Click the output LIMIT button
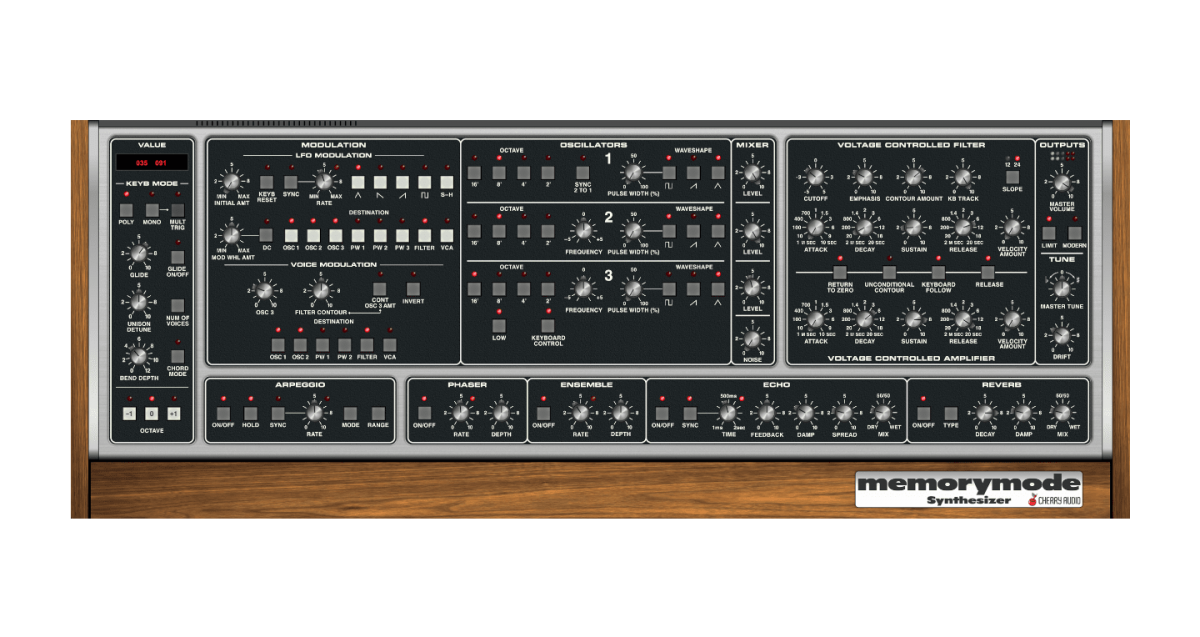 pos(1049,231)
